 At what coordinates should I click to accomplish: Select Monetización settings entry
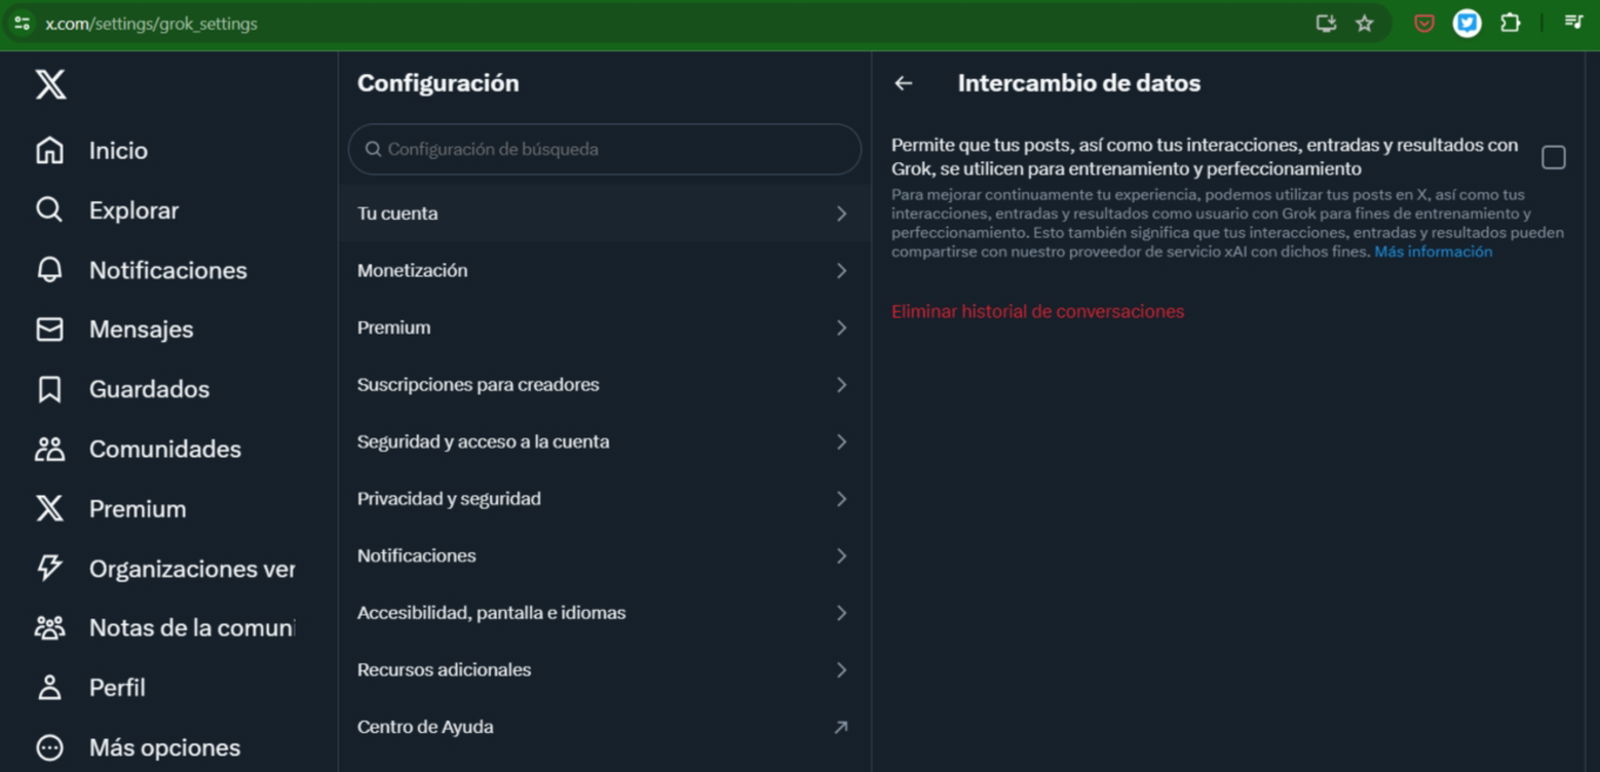point(604,270)
